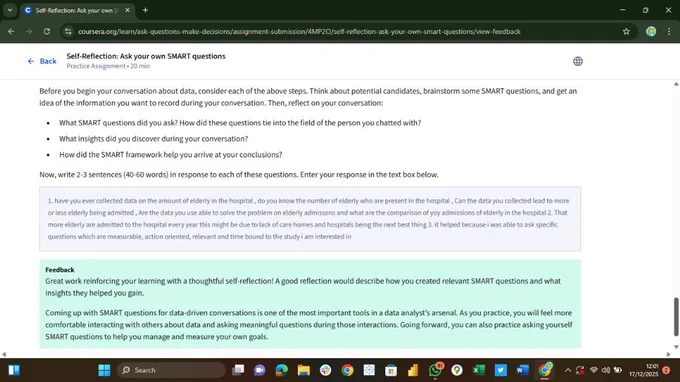Open Word from the taskbar
The height and width of the screenshot is (382, 680).
point(523,370)
